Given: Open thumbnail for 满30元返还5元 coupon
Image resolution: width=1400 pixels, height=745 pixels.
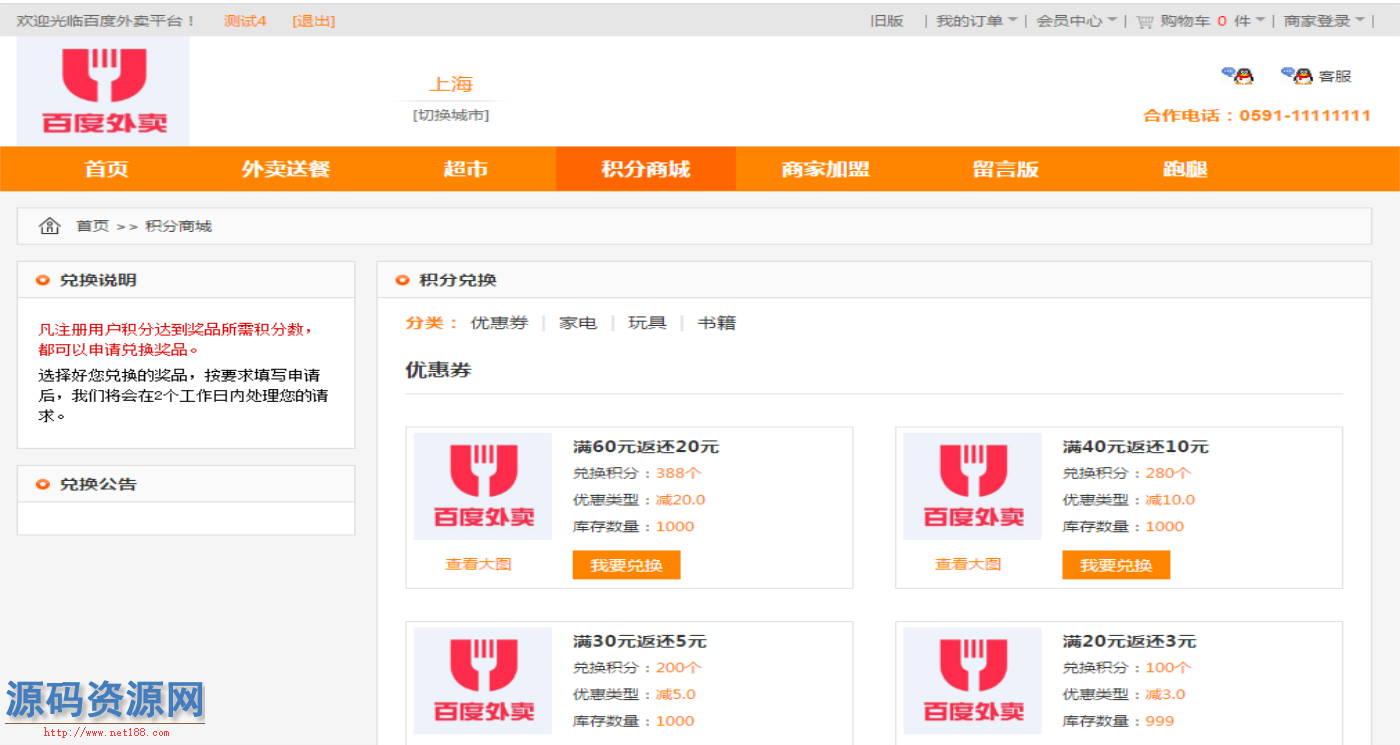Looking at the screenshot, I should (x=483, y=681).
